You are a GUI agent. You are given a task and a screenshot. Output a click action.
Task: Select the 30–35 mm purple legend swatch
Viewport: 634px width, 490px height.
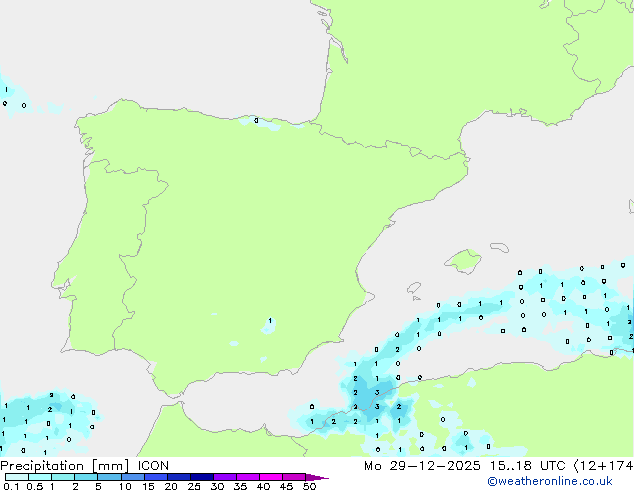[x=225, y=477]
